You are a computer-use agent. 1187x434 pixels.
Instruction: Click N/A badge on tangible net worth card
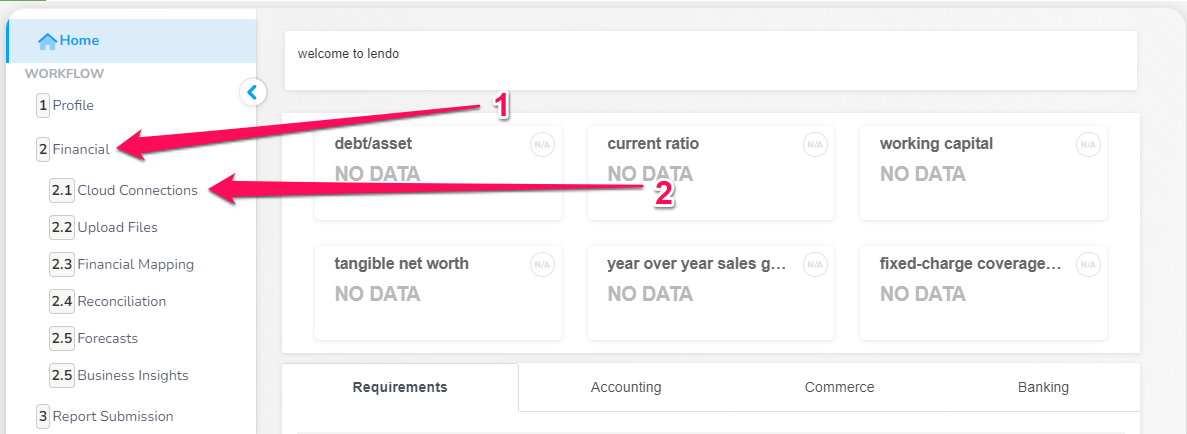point(542,264)
